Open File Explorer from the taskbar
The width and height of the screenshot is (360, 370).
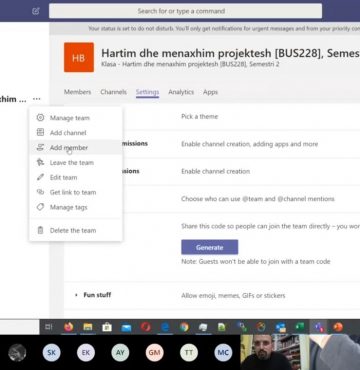coord(88,327)
